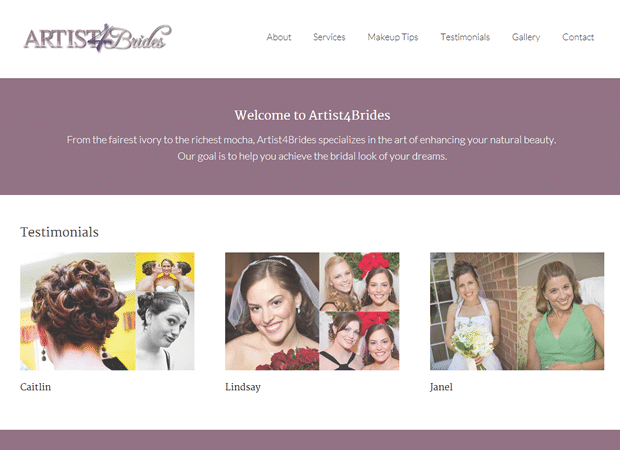Image resolution: width=620 pixels, height=450 pixels.
Task: View Caitlin's black-and-white portrait photo
Action: coord(165,331)
